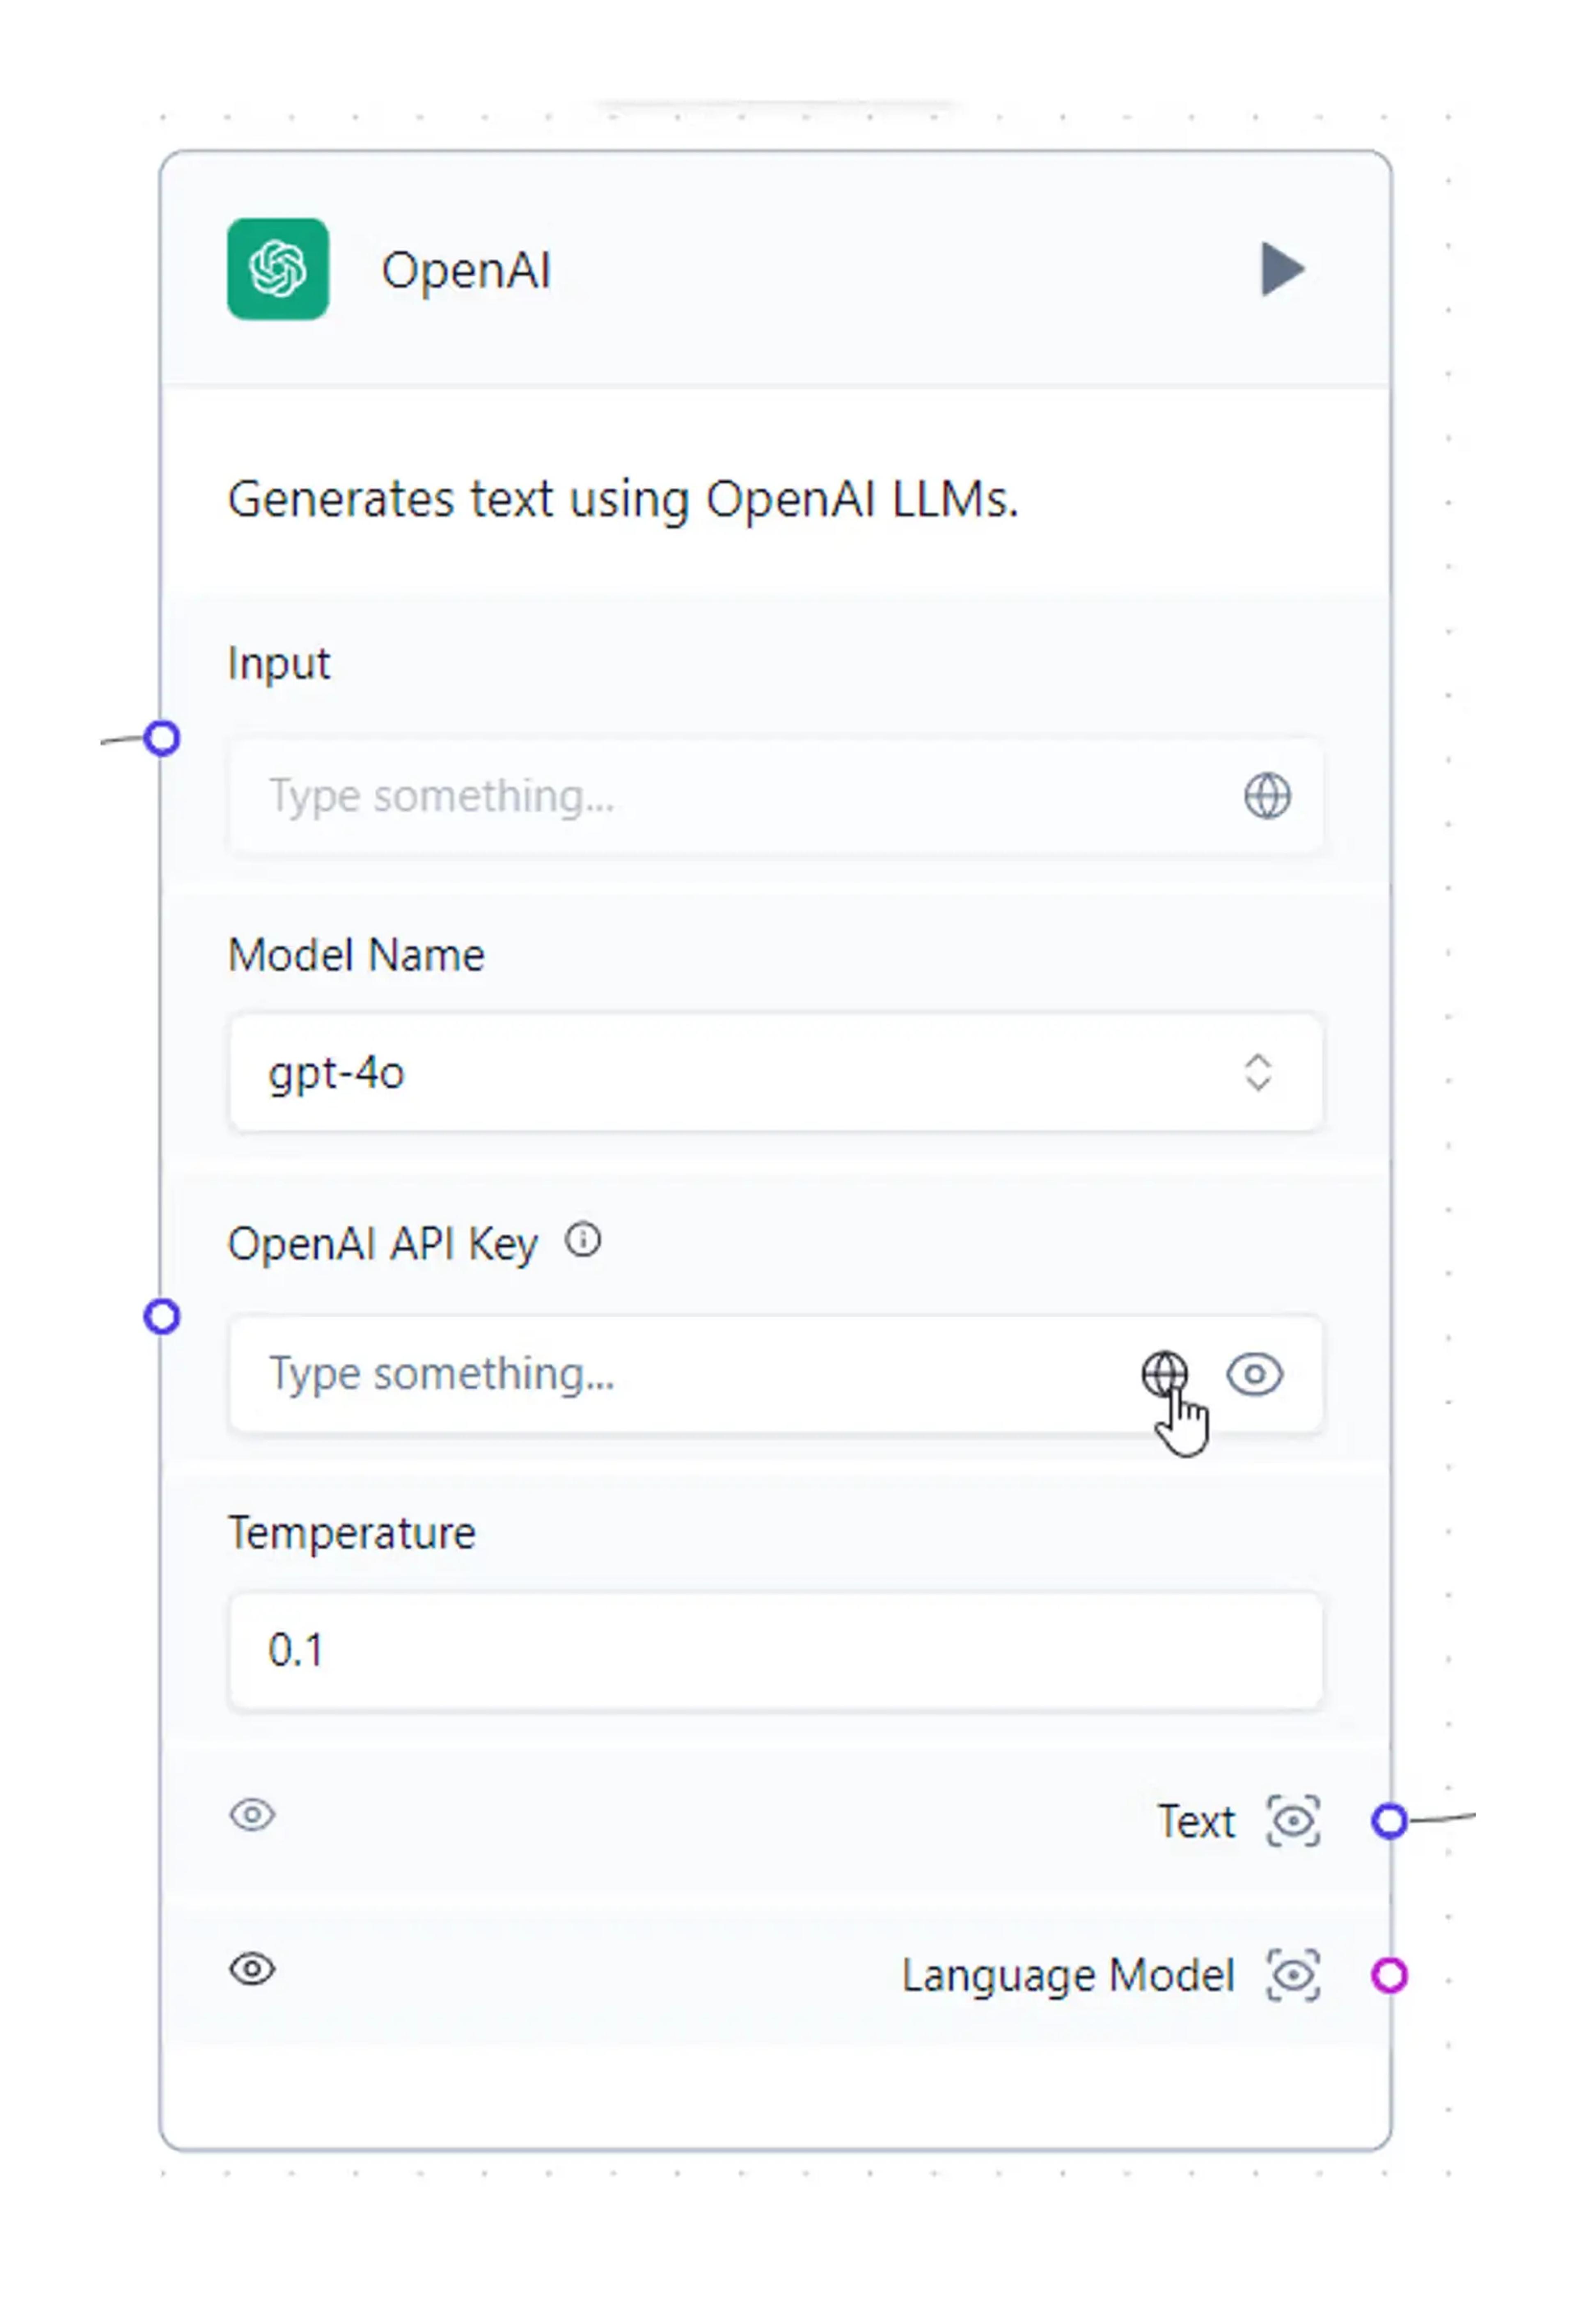
Task: Click the OpenAI component title
Action: click(x=466, y=270)
